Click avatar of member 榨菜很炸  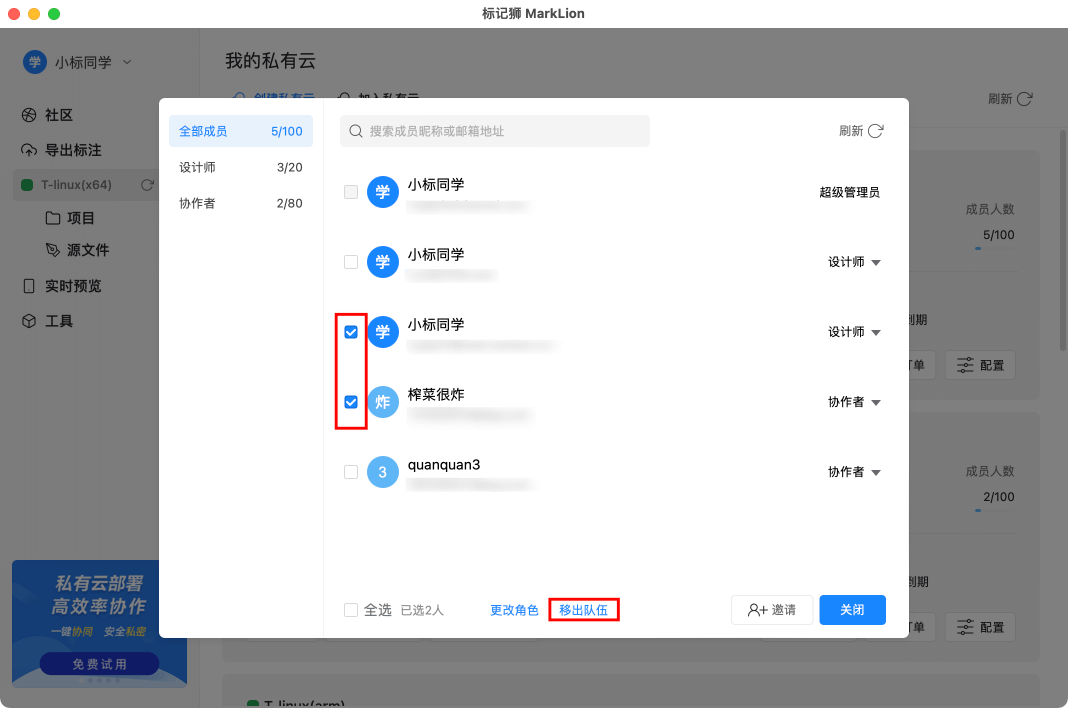[x=383, y=402]
